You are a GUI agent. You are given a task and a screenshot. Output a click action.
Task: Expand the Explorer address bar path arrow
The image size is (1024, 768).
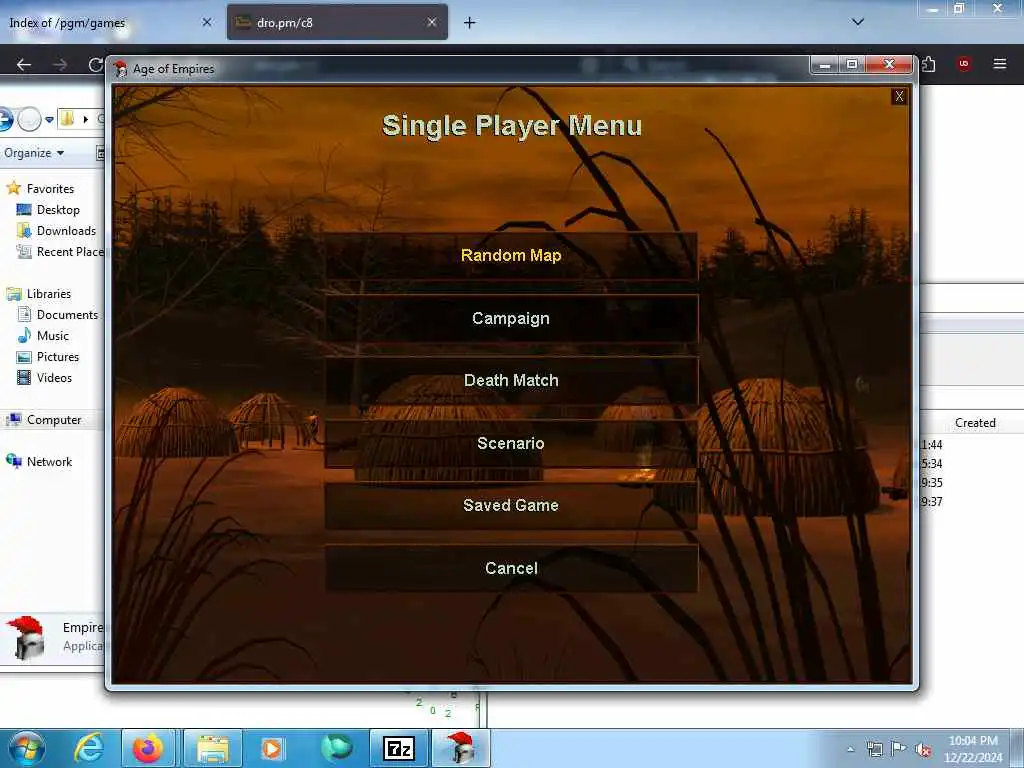click(86, 120)
